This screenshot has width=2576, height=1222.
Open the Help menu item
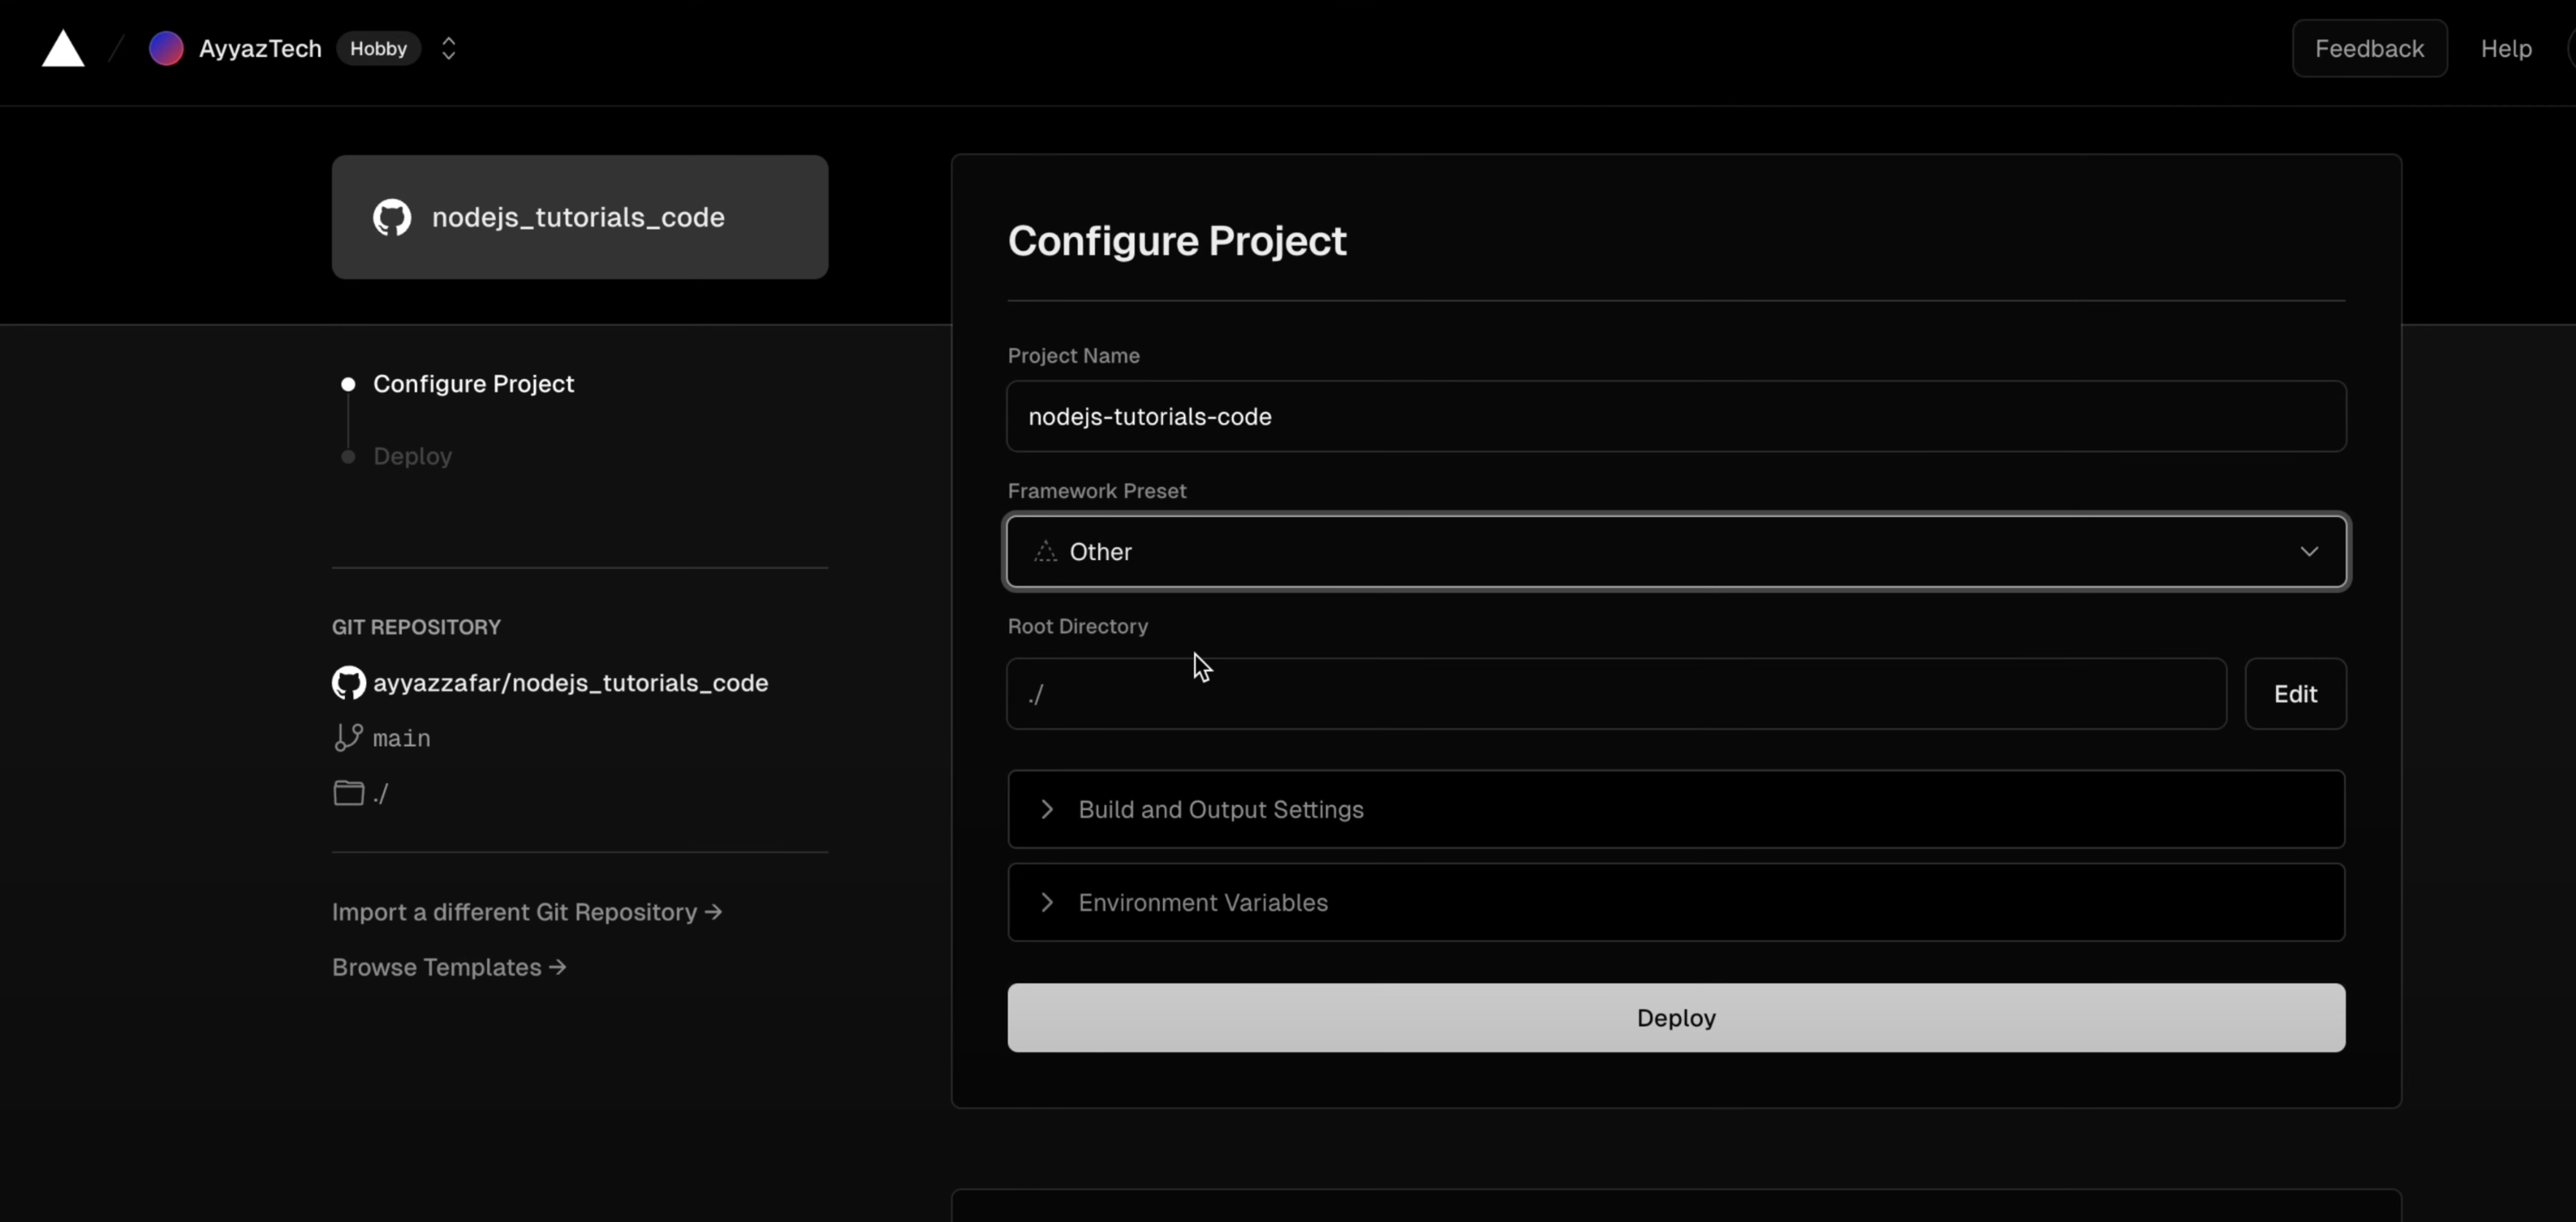pyautogui.click(x=2505, y=48)
